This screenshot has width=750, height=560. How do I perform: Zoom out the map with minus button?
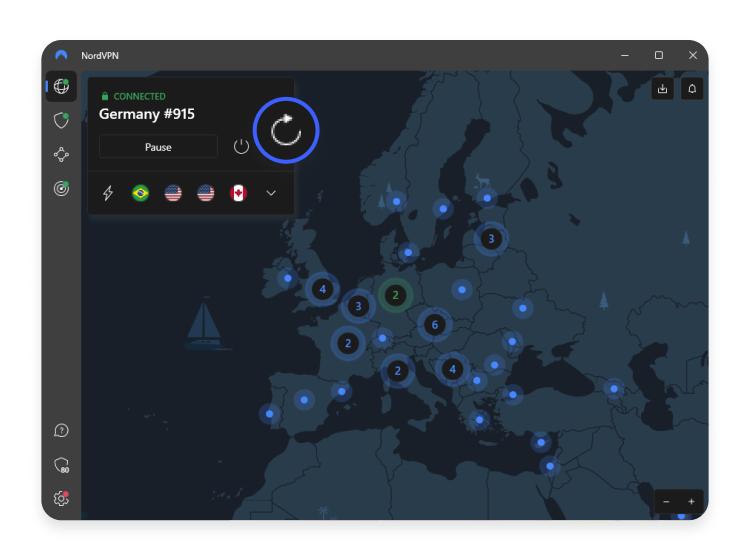point(666,502)
